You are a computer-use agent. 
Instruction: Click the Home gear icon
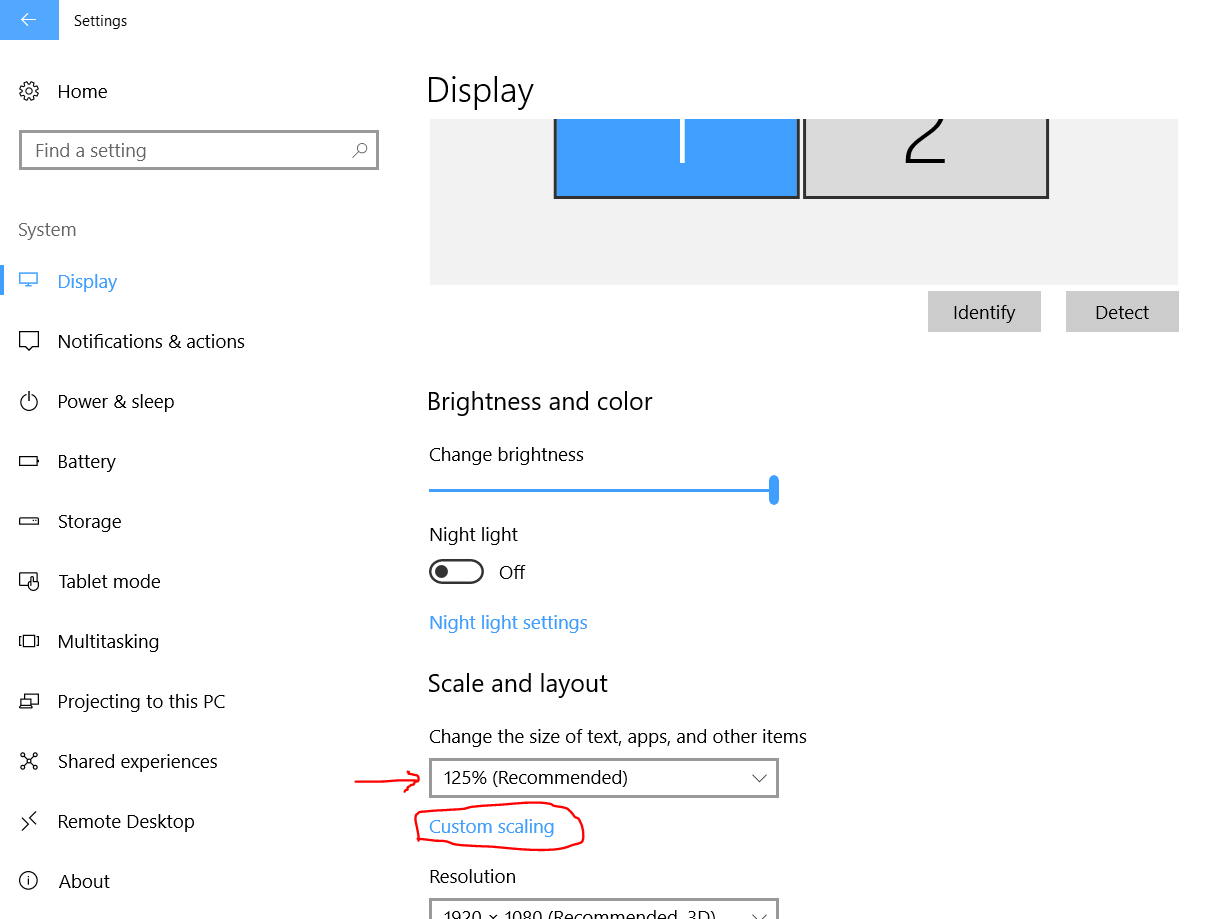pyautogui.click(x=29, y=92)
